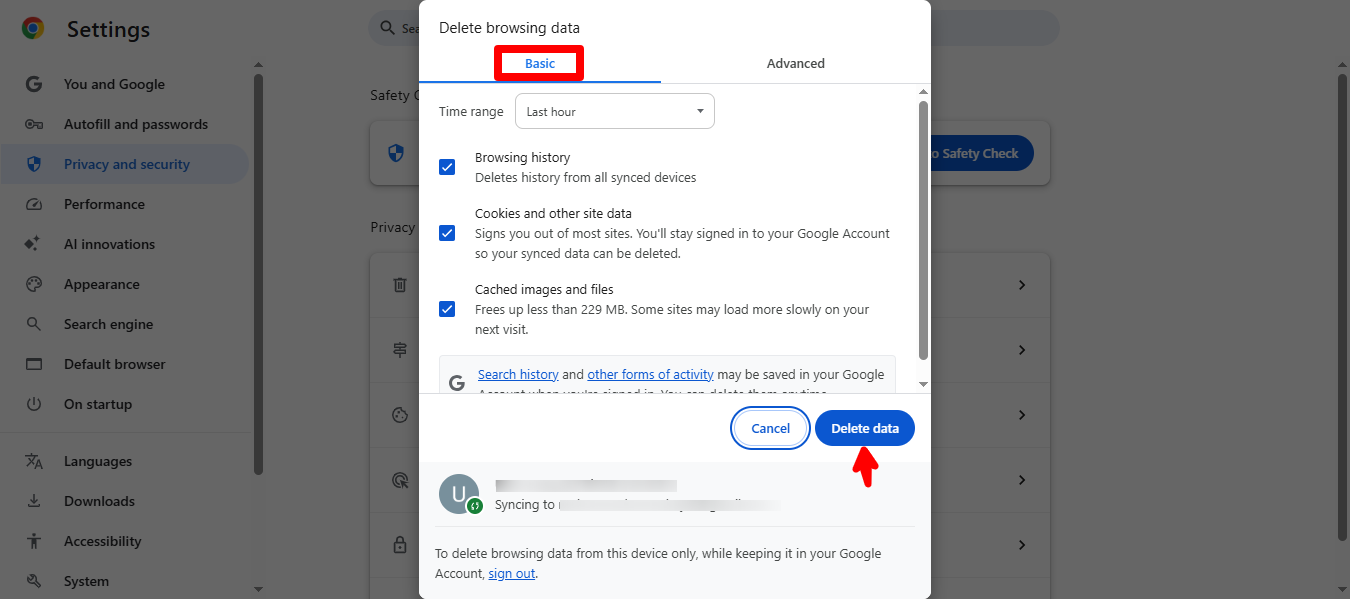The image size is (1350, 599).
Task: Toggle Cookies and other site data checkbox
Action: tap(447, 233)
